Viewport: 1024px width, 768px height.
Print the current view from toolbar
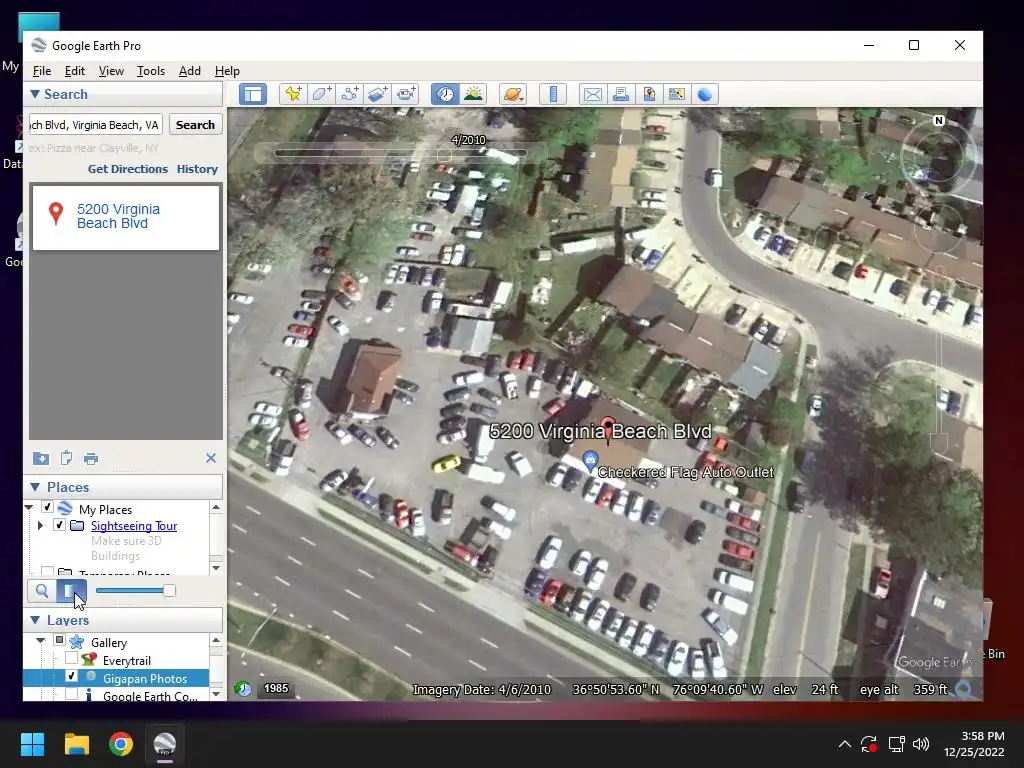(620, 94)
